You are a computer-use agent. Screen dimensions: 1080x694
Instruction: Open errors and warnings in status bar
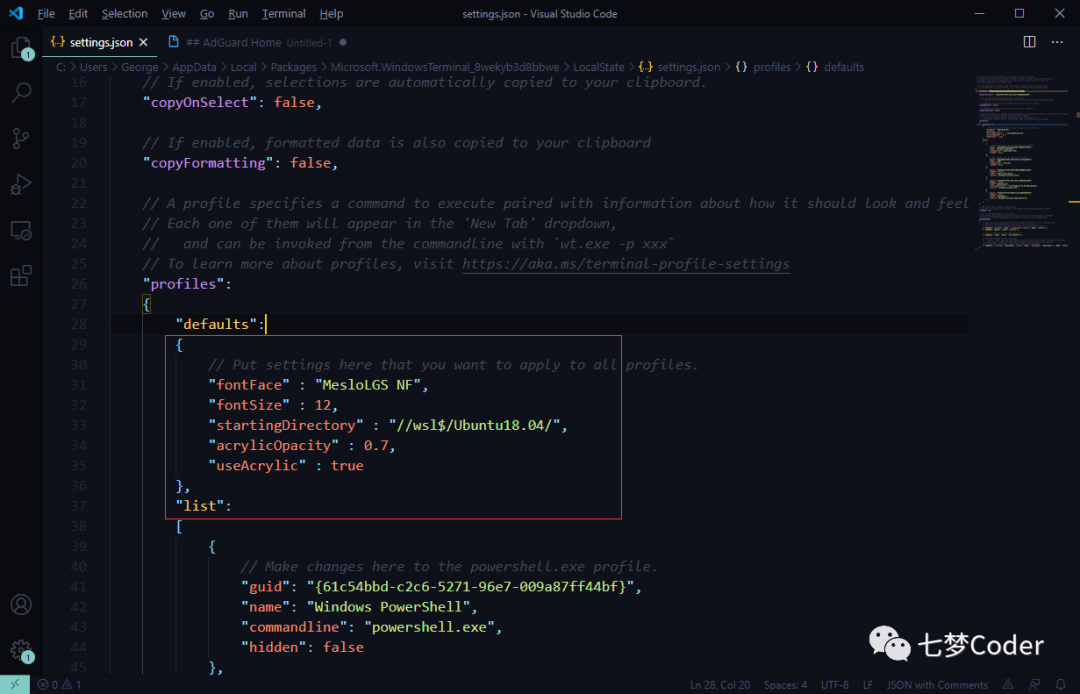click(x=59, y=685)
